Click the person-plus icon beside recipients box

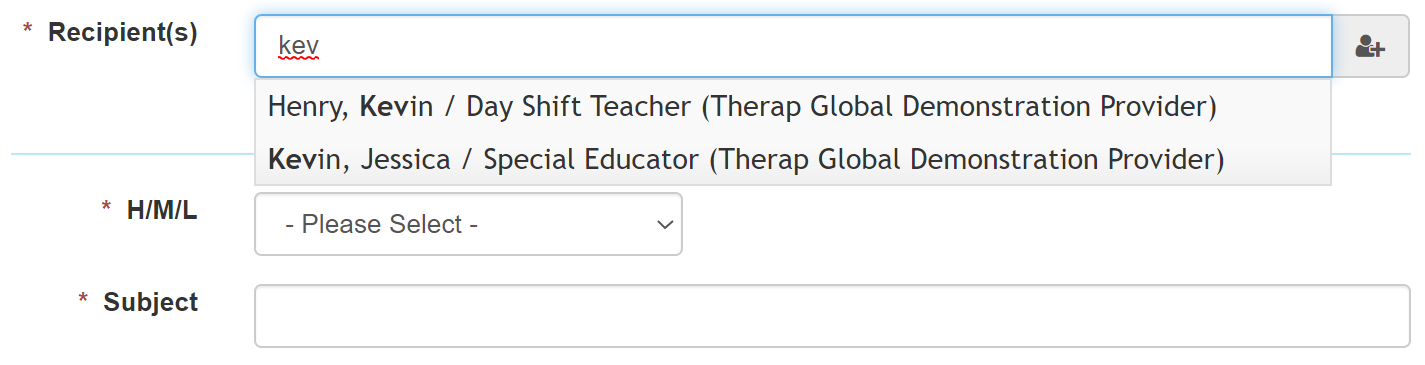1370,46
